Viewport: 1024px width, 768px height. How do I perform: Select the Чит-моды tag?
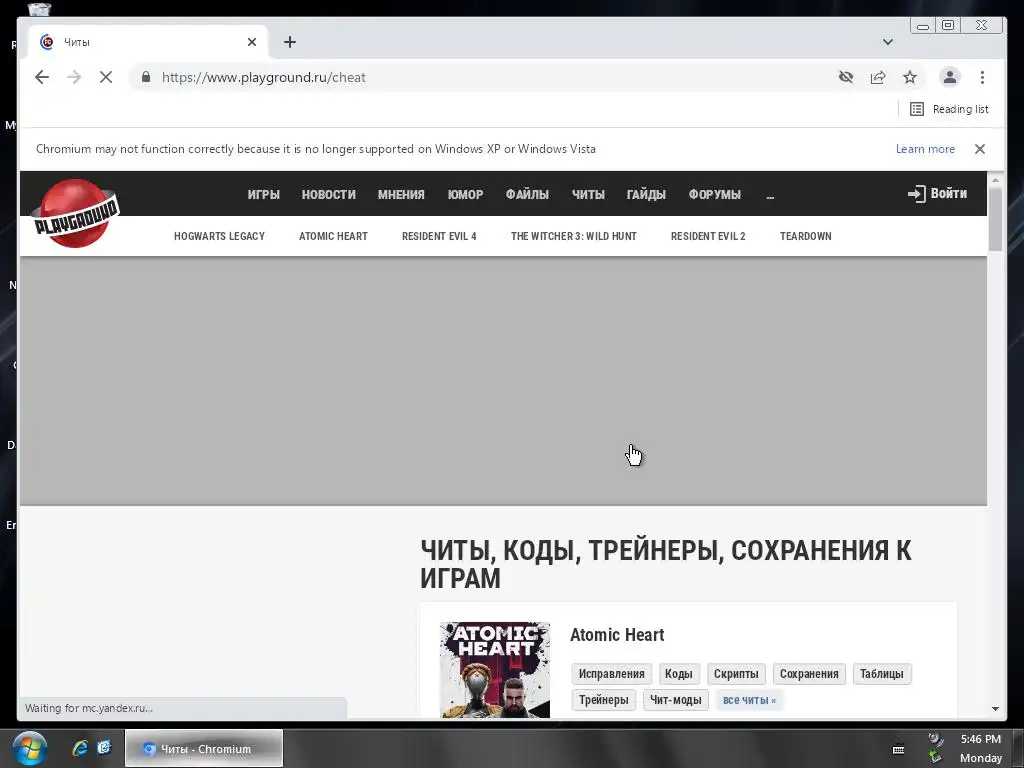coord(675,699)
